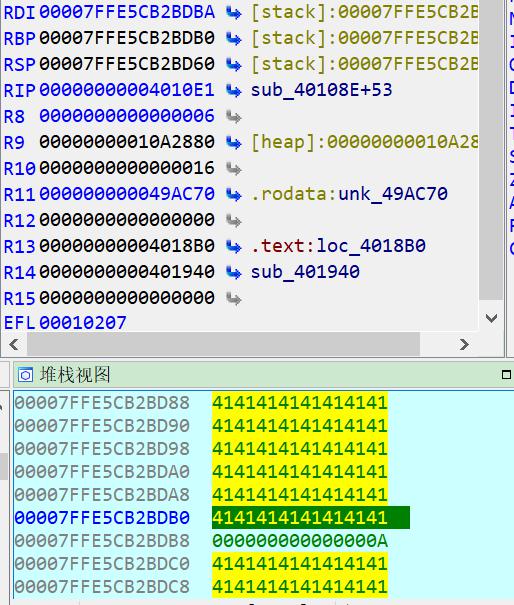
Task: Click the [stack] reference for RBP
Action: click(364, 38)
